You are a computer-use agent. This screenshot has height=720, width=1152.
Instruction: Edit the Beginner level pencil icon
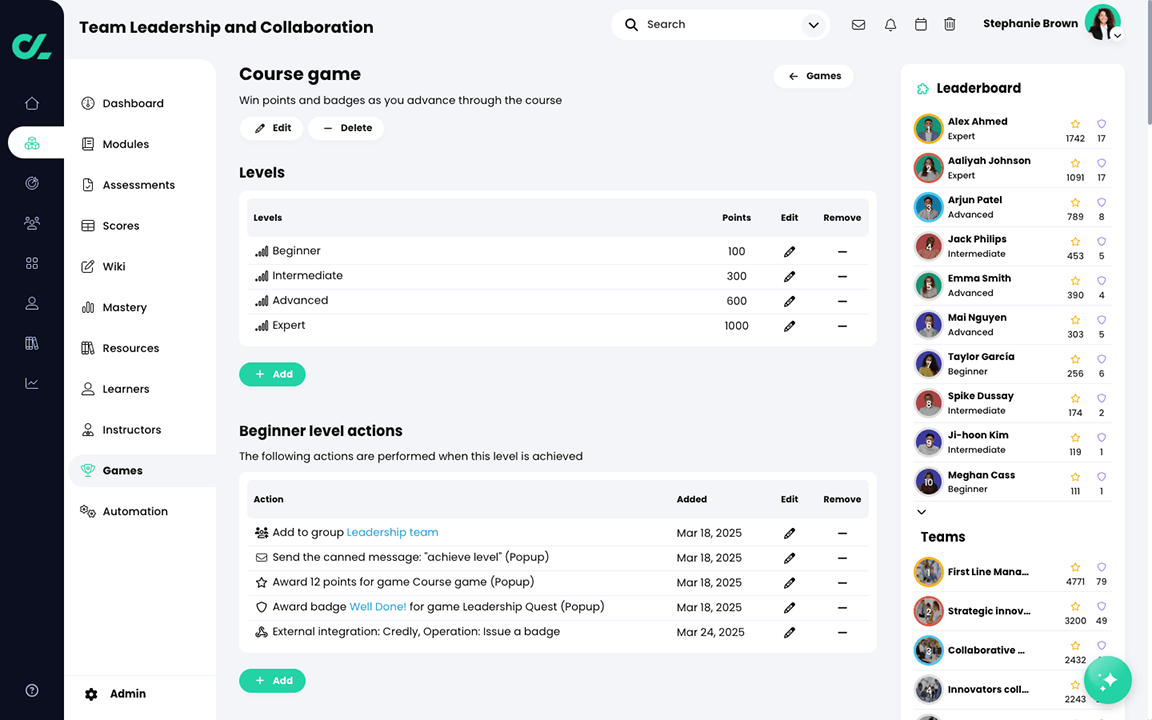(x=789, y=252)
